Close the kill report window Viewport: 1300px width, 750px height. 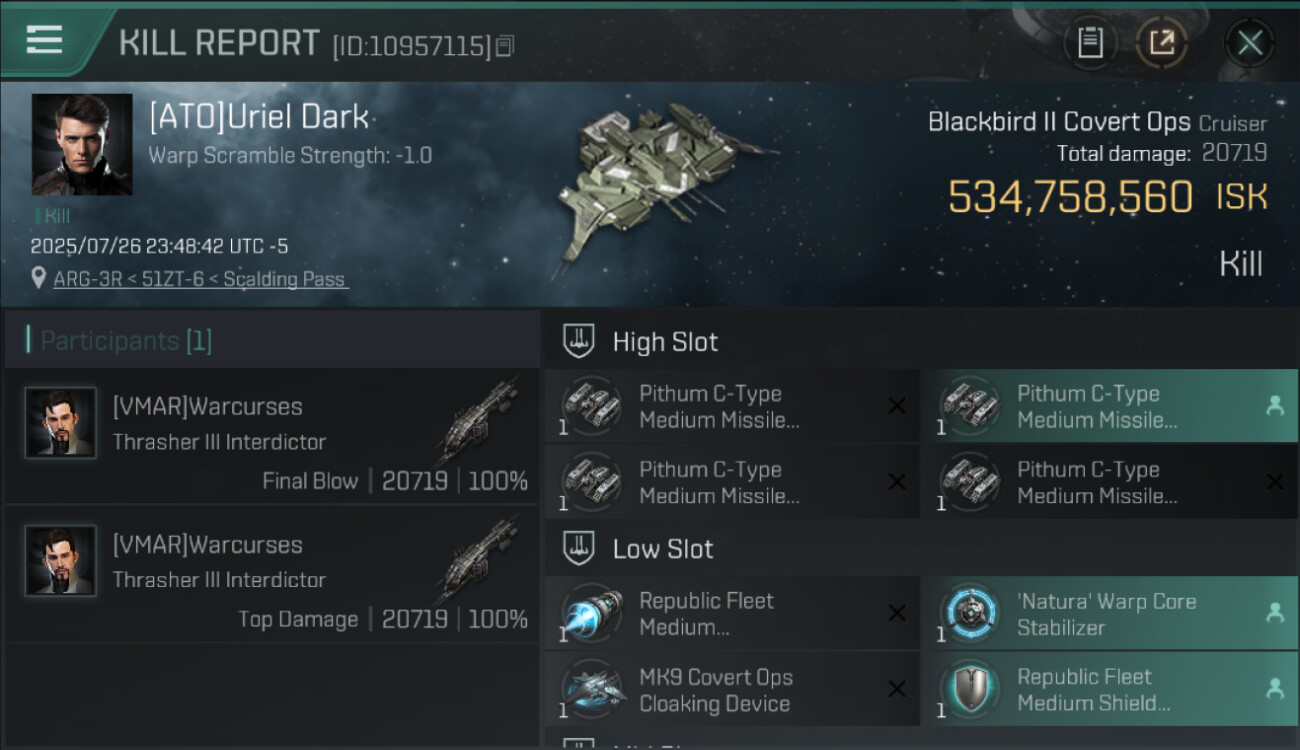pyautogui.click(x=1249, y=43)
